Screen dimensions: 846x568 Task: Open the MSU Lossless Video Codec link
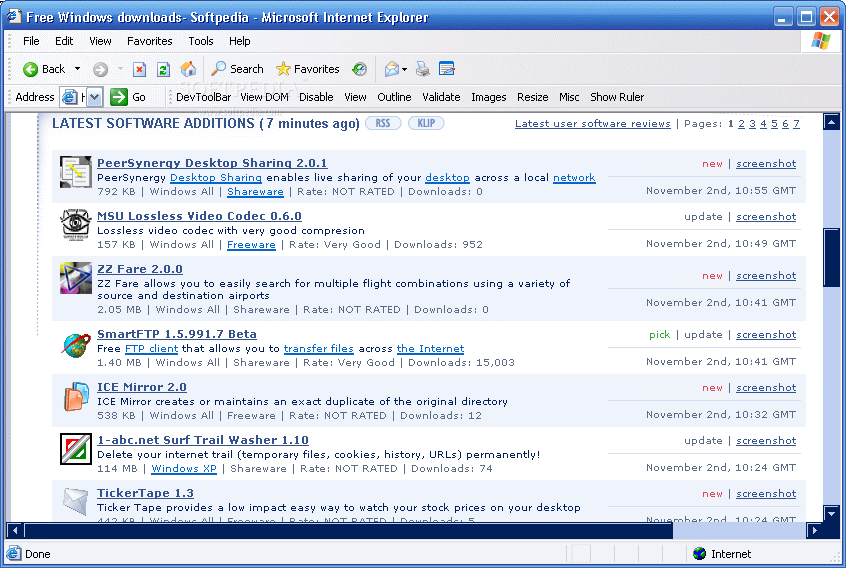pyautogui.click(x=199, y=216)
